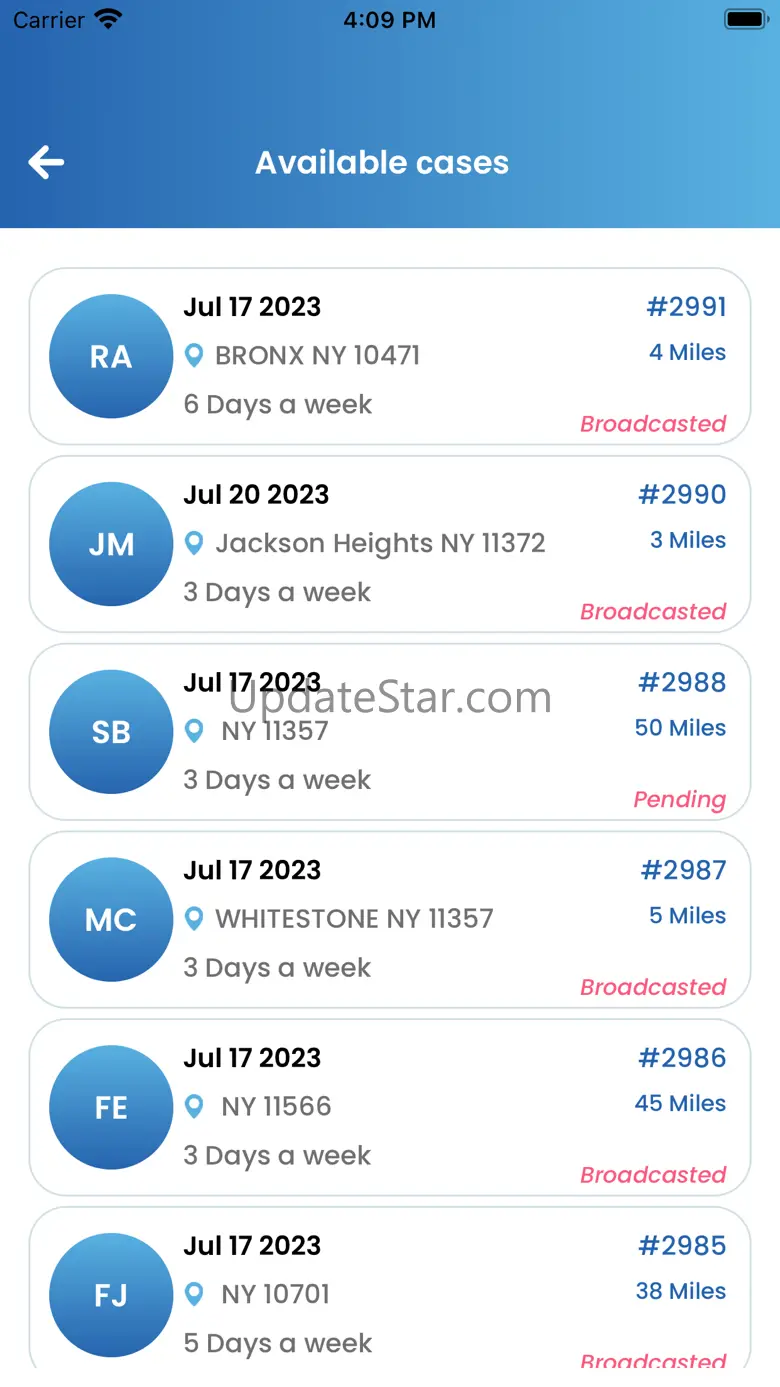This screenshot has width=780, height=1387.
Task: Click location pin beside WHITESTONE NY 11357
Action: [x=194, y=918]
